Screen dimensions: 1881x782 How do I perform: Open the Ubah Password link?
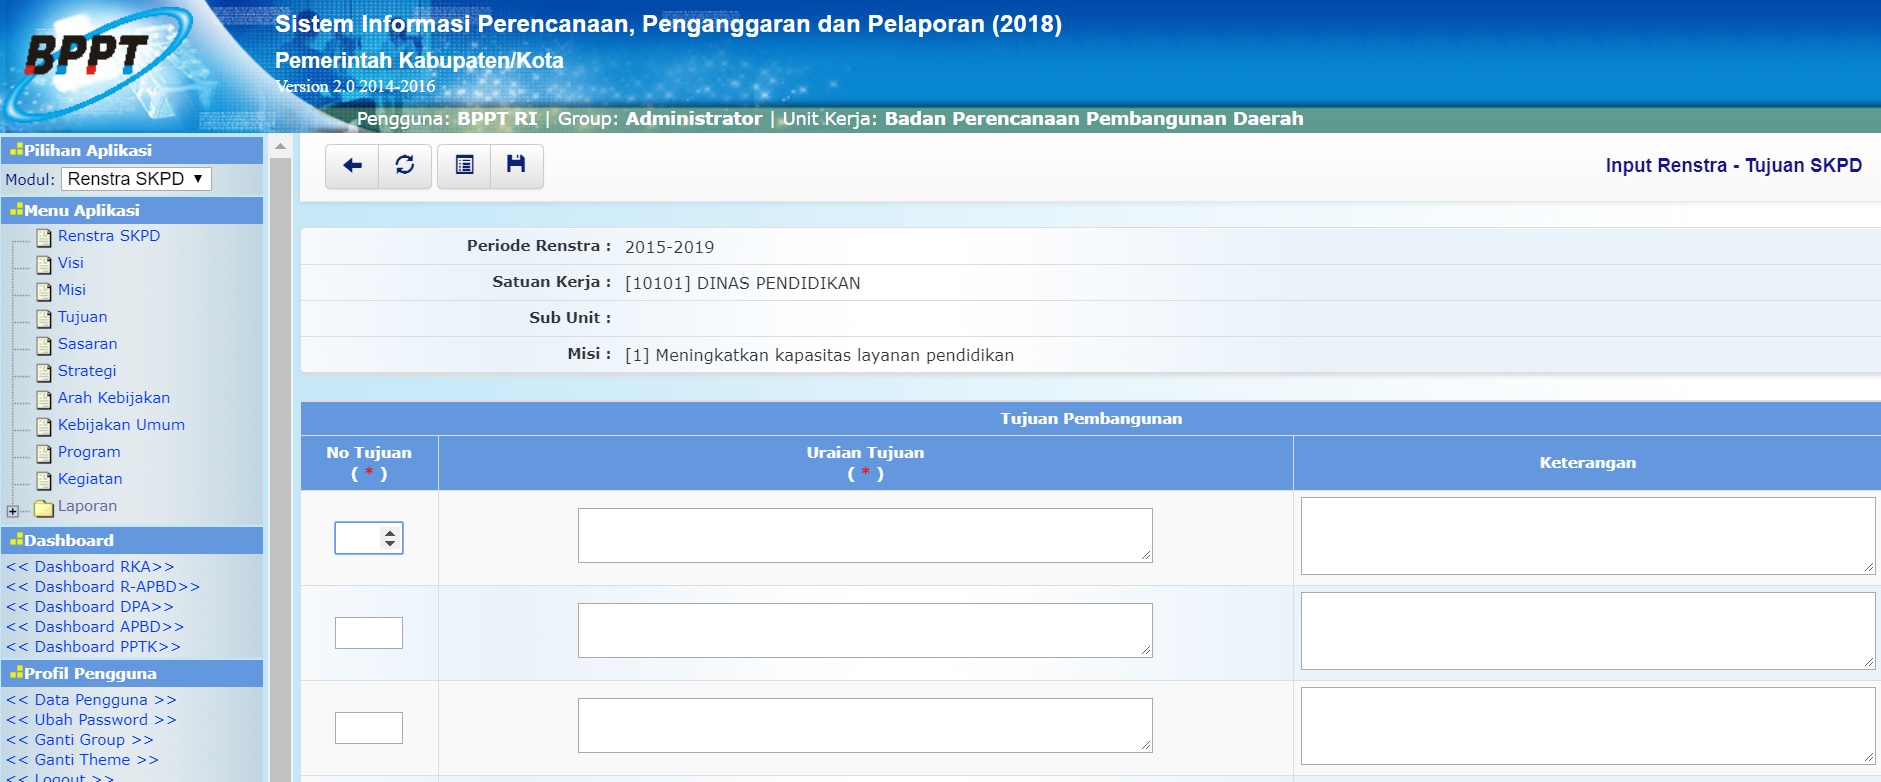point(91,720)
